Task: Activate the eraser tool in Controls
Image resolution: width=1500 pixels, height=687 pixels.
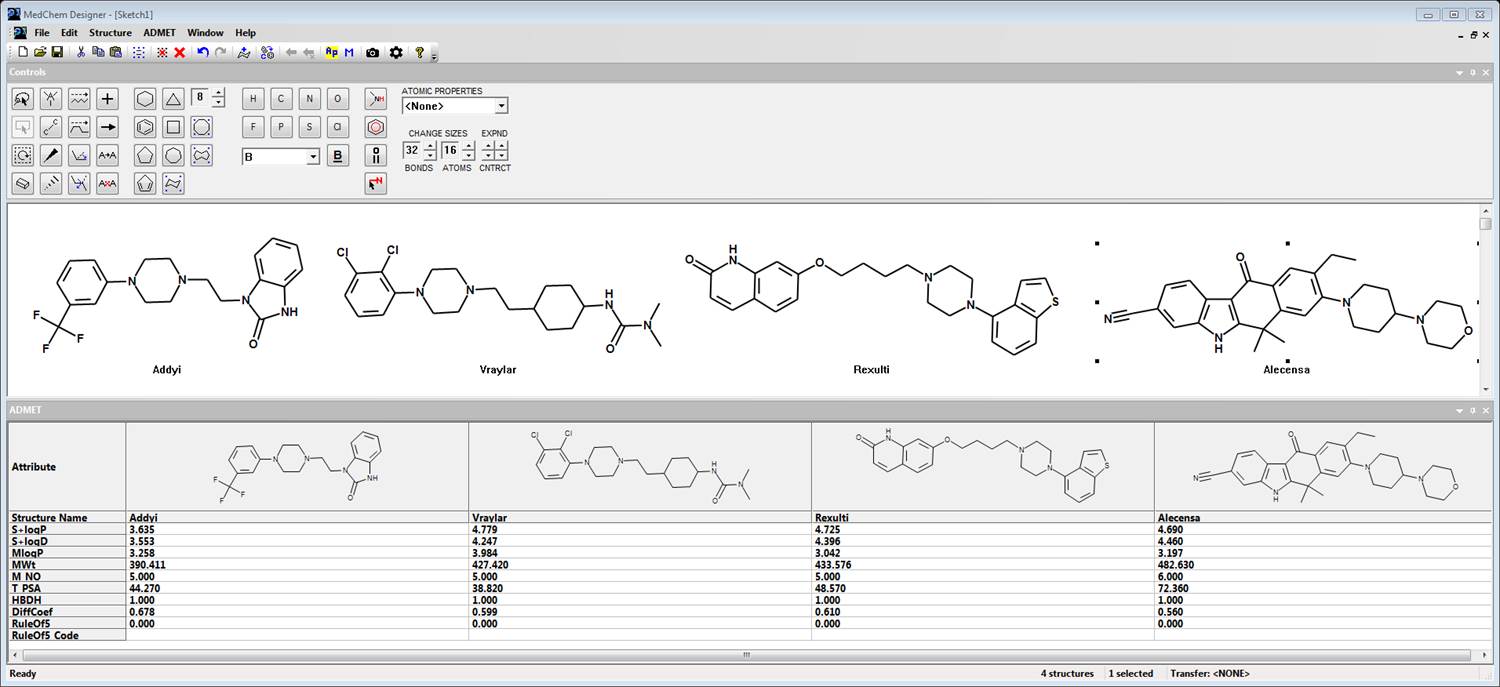Action: point(22,183)
